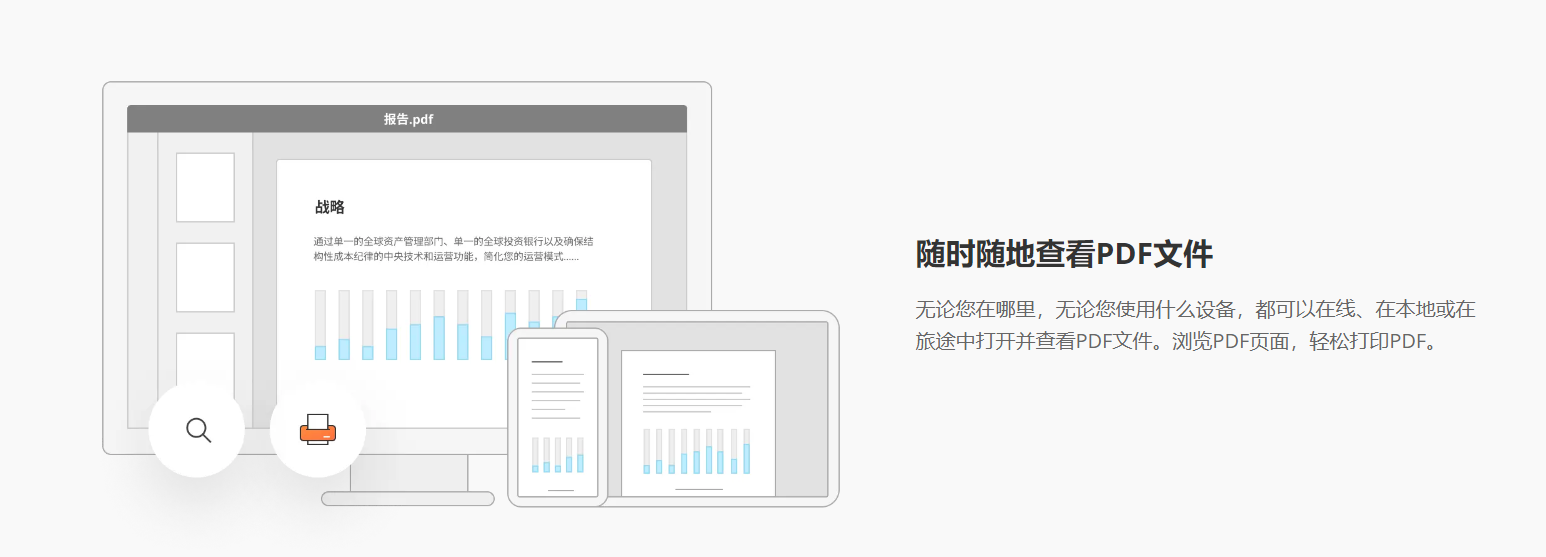Viewport: 1546px width, 557px height.
Task: Click the paragraph line starting 无论您在哪里
Action: click(1195, 309)
